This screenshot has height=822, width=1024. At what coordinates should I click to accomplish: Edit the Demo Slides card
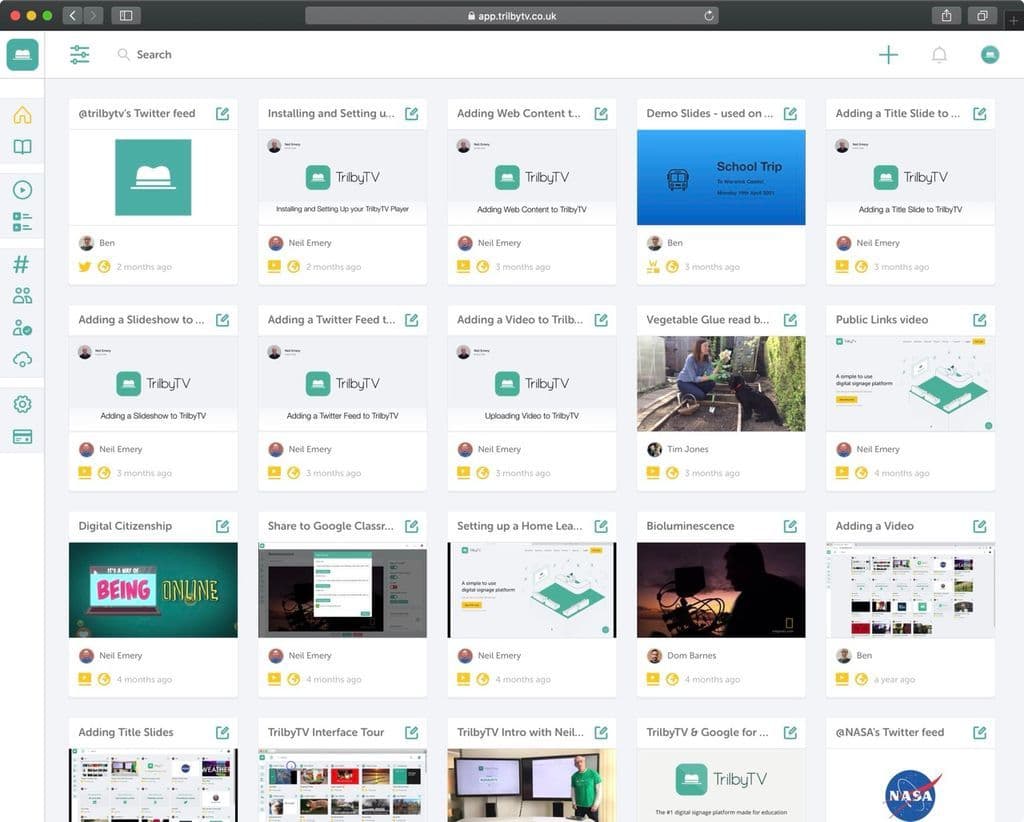pyautogui.click(x=790, y=114)
